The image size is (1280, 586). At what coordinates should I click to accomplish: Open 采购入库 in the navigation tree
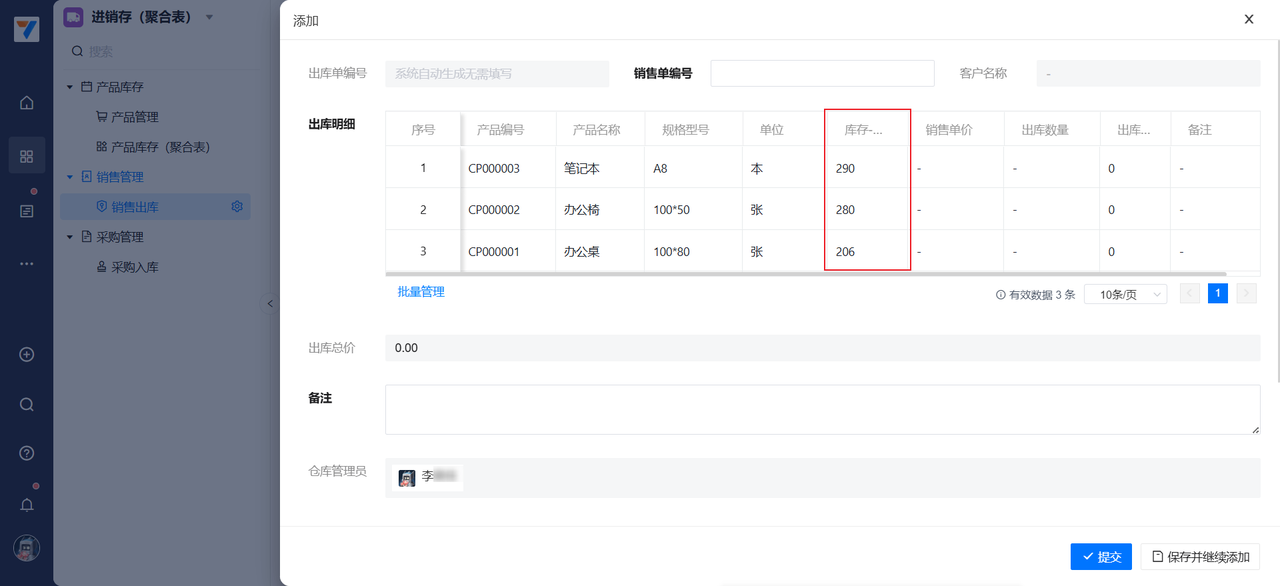pos(134,267)
